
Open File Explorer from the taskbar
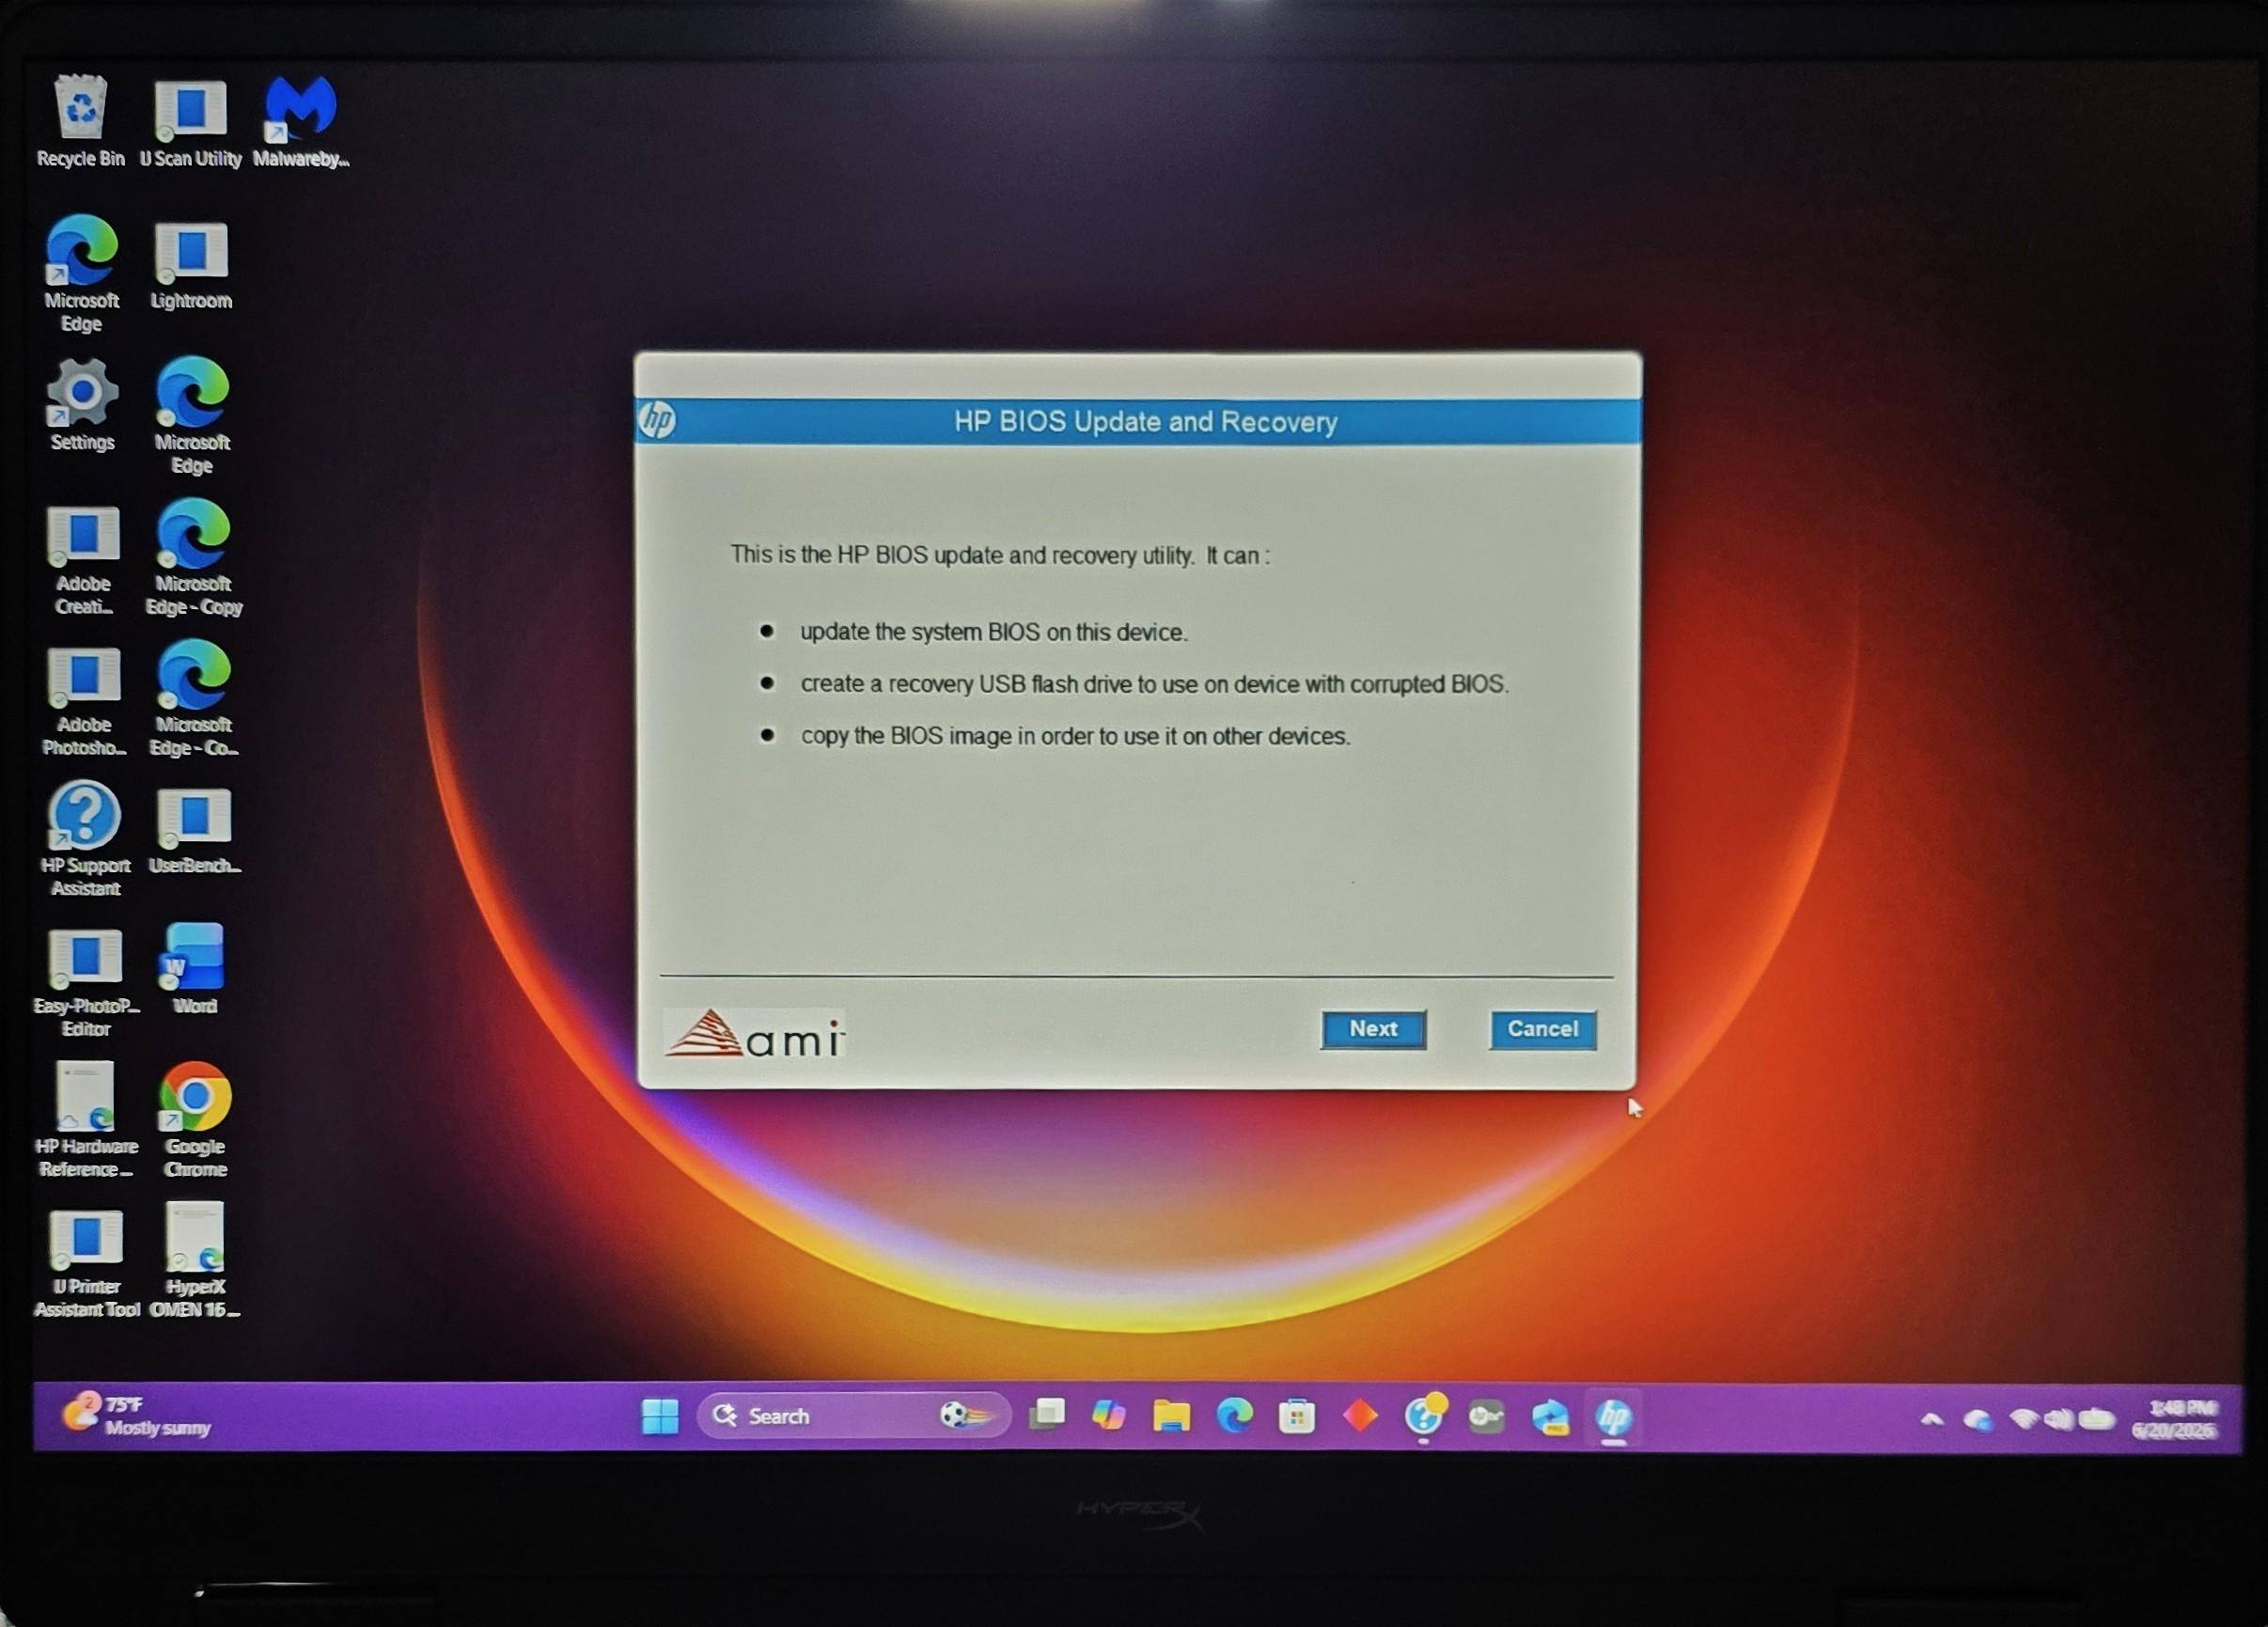pyautogui.click(x=1171, y=1416)
